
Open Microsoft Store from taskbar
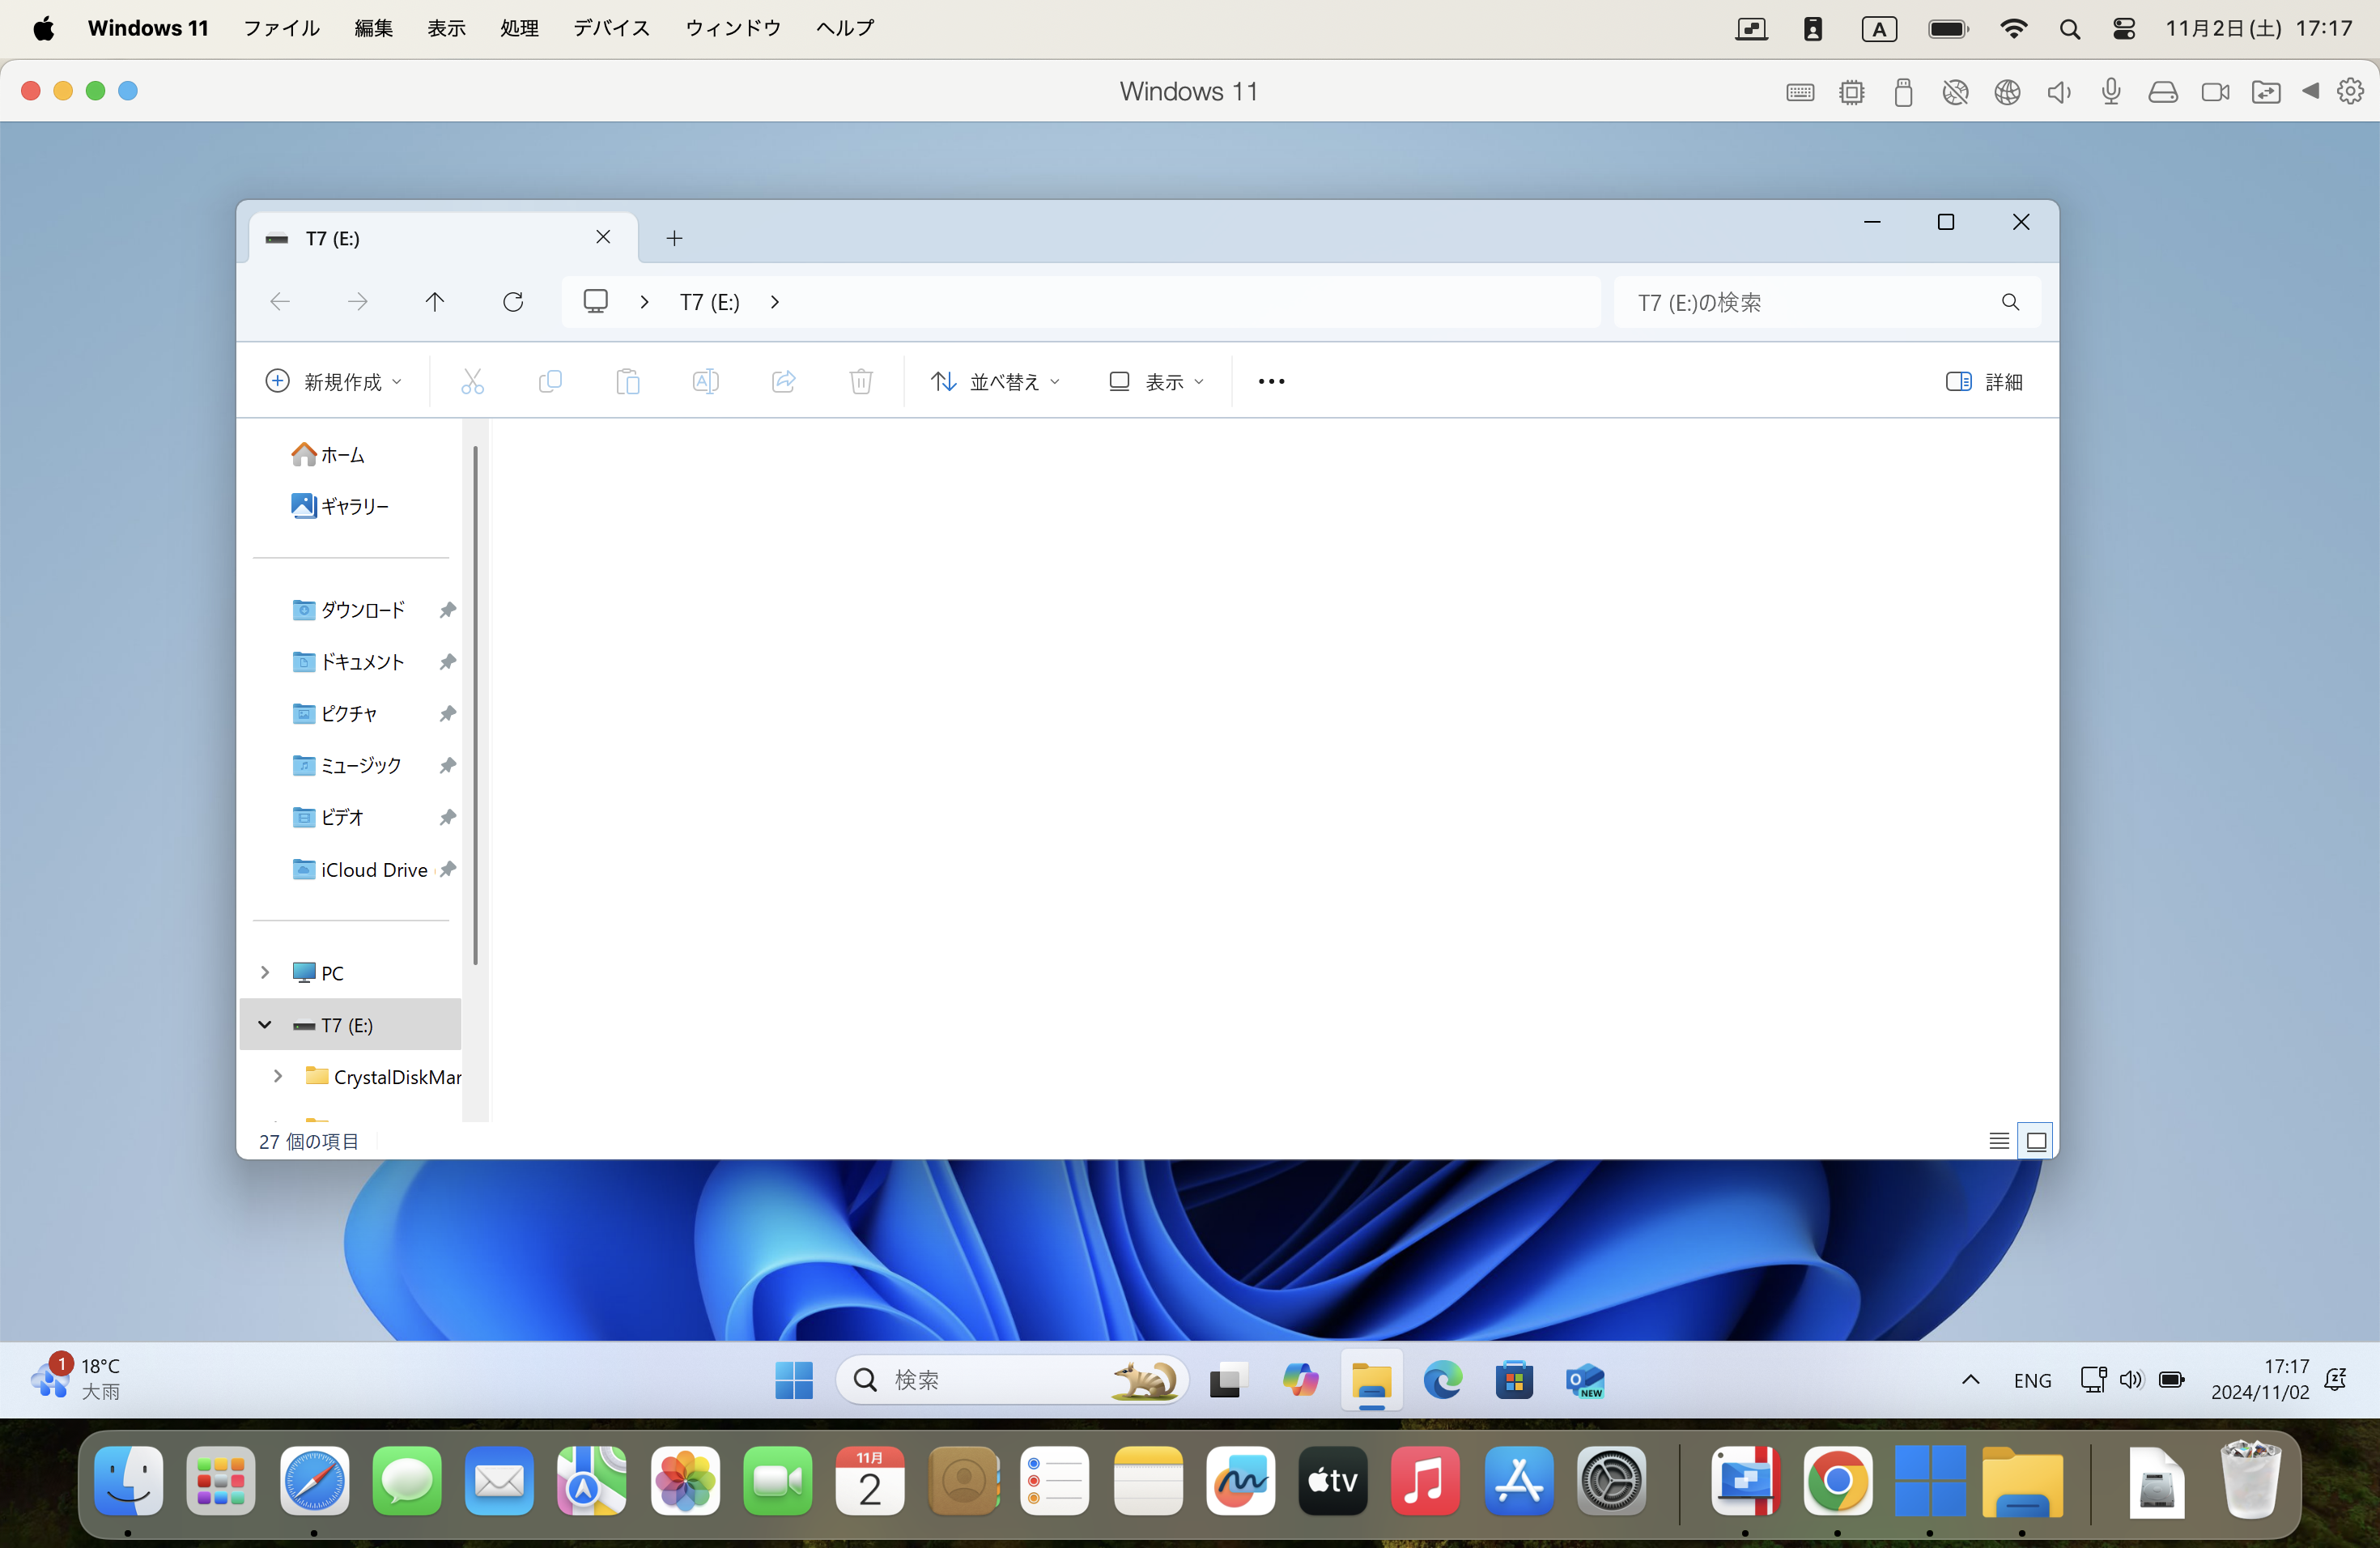click(x=1514, y=1380)
